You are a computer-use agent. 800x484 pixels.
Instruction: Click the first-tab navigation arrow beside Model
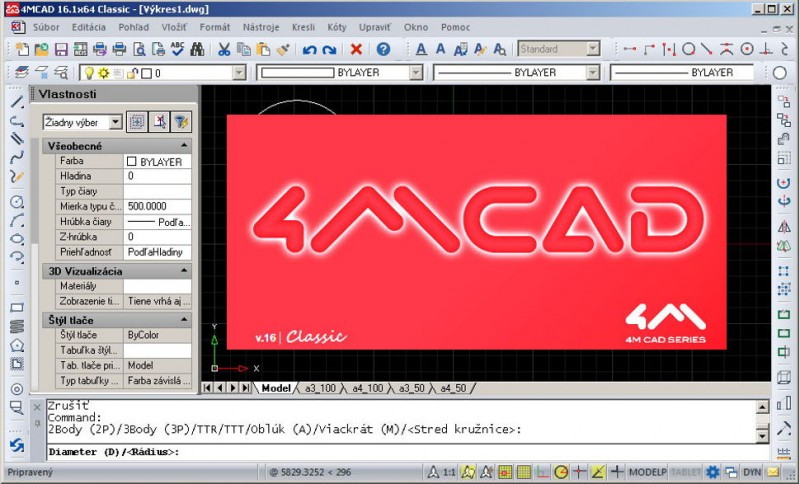pos(207,388)
